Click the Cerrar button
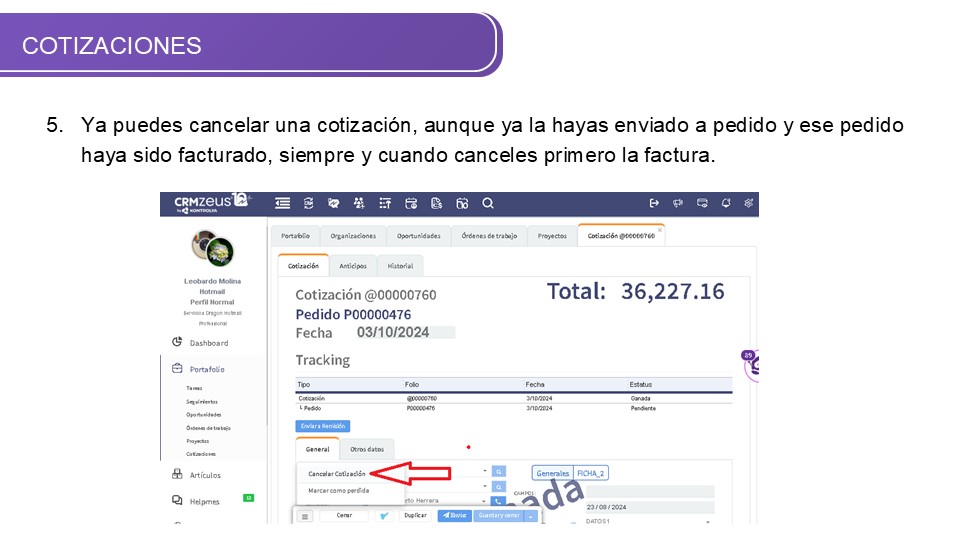 [344, 516]
